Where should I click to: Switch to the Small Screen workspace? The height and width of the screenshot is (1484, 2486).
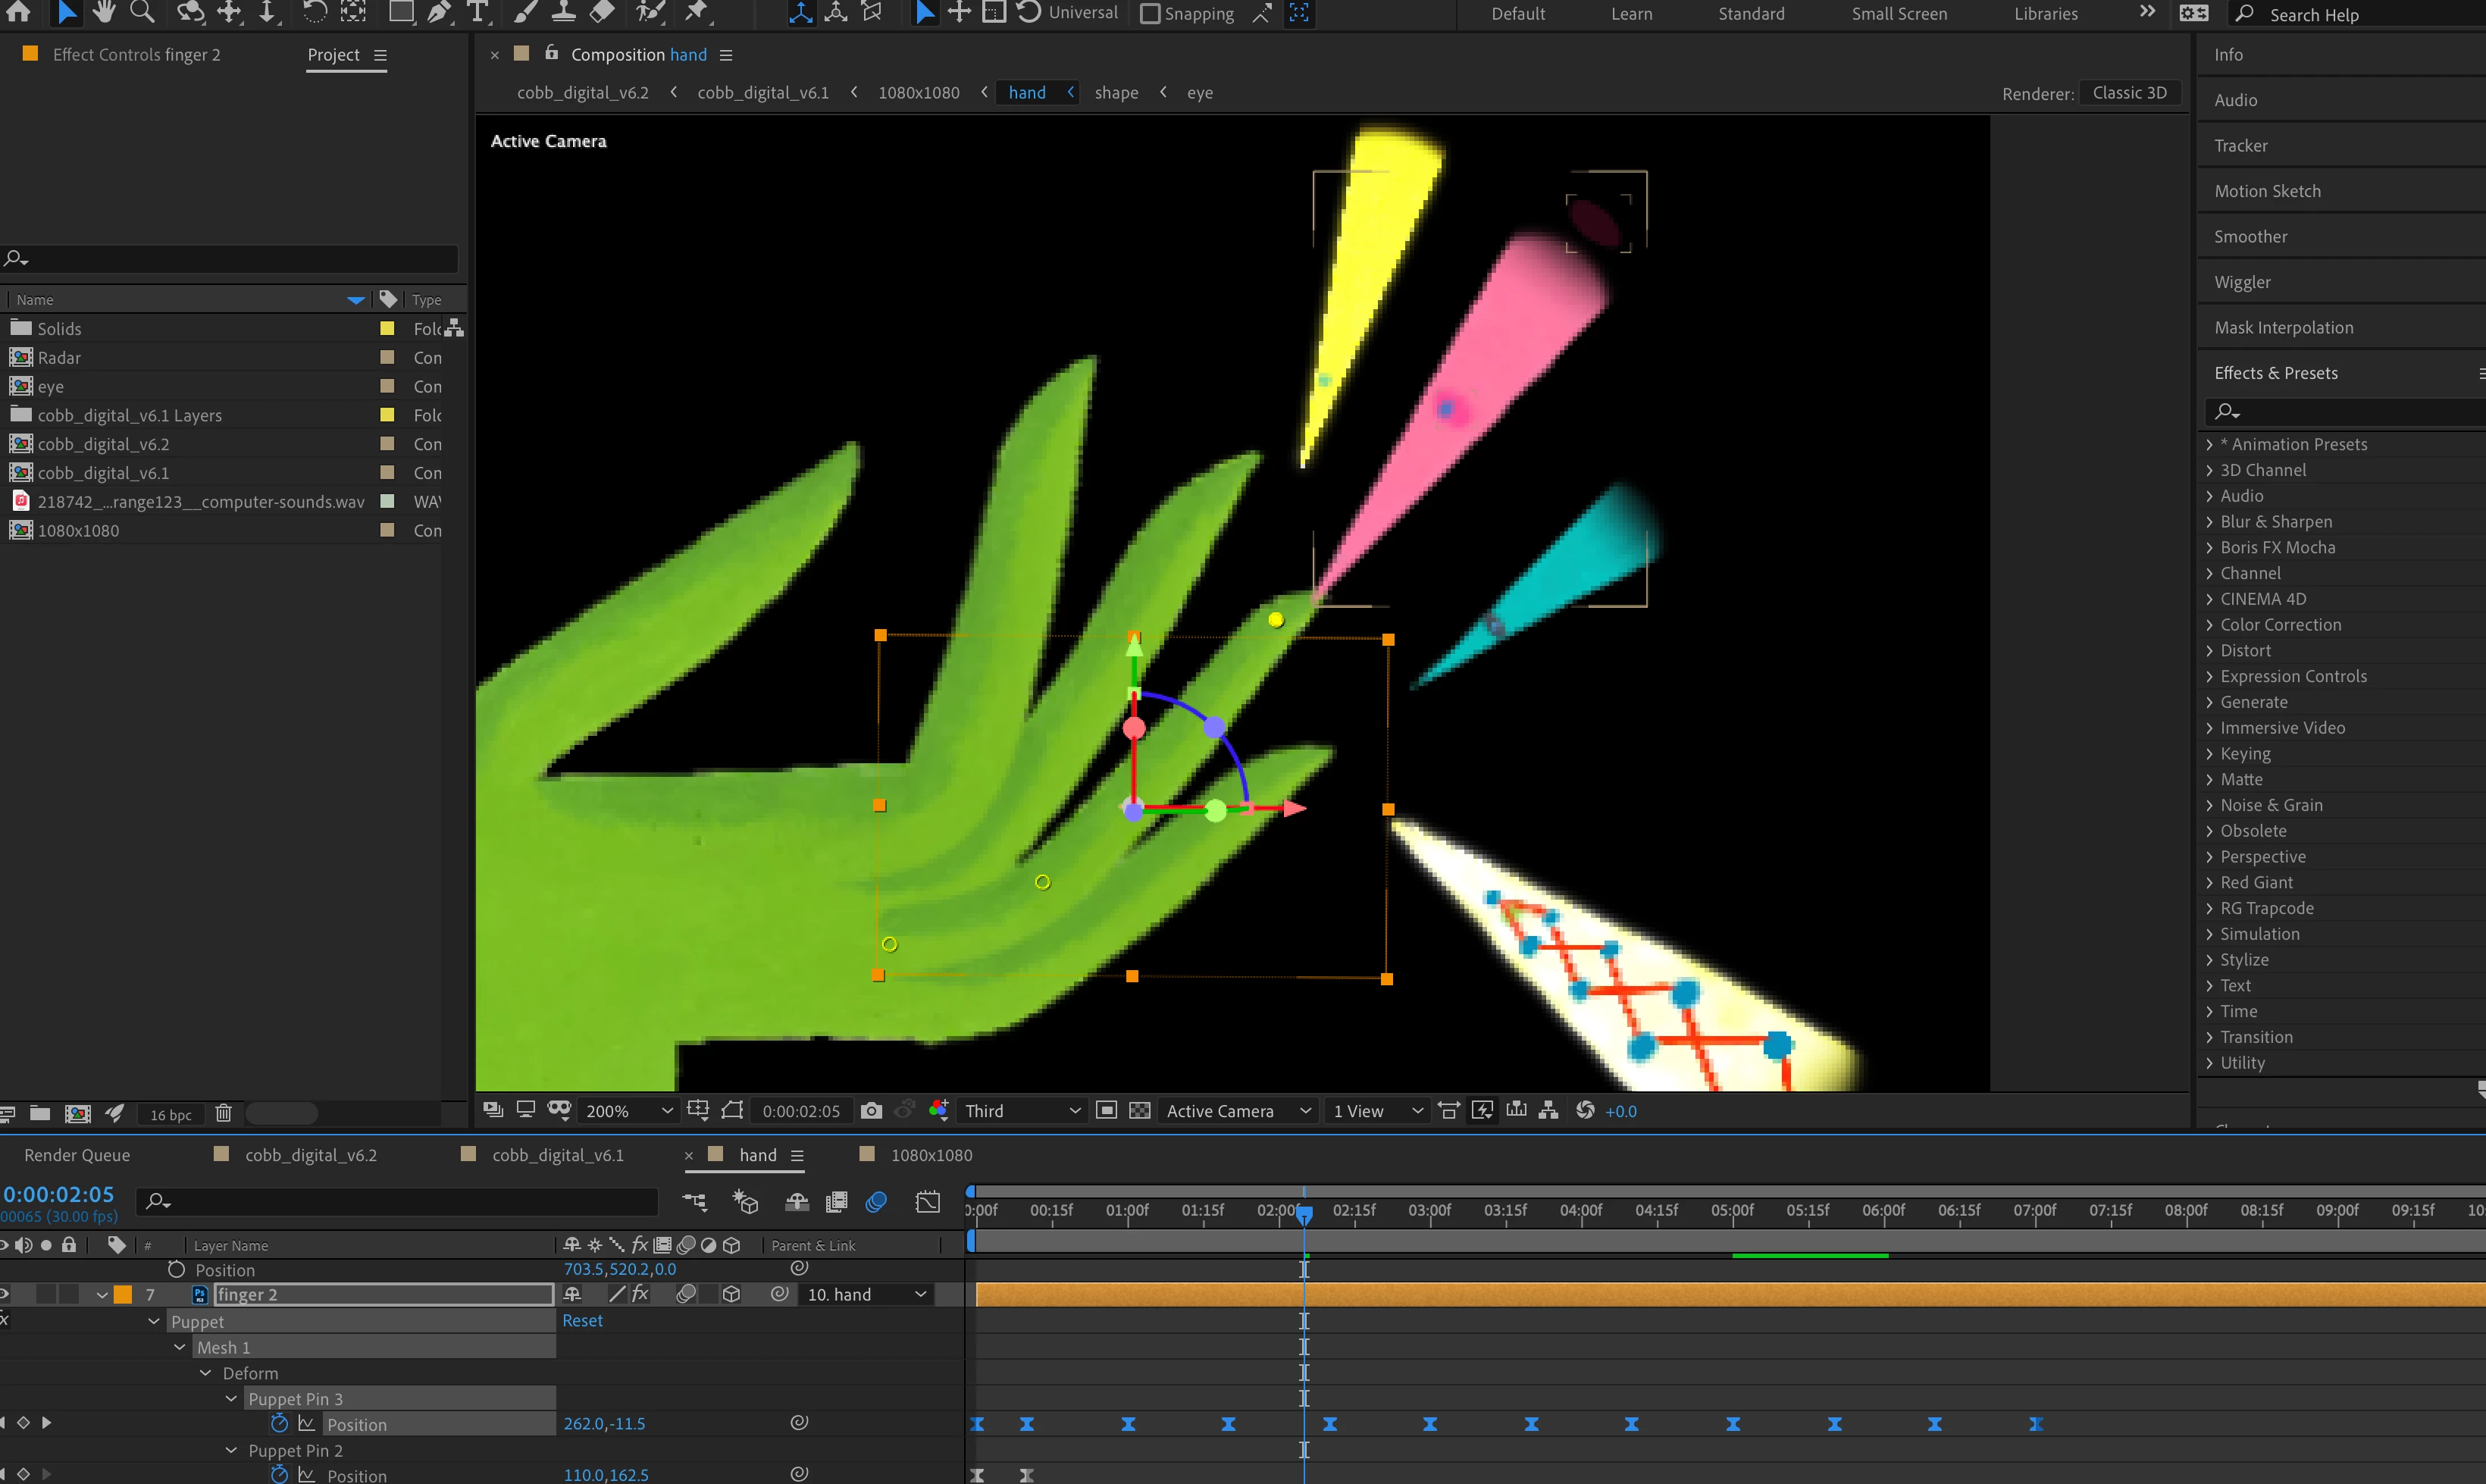[x=1898, y=14]
